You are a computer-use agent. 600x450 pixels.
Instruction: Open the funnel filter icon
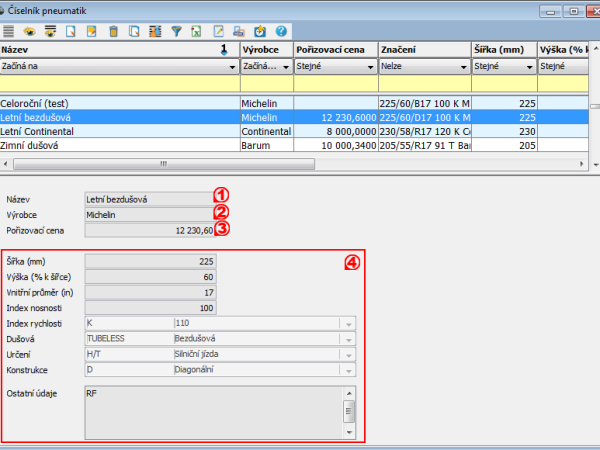coord(175,32)
